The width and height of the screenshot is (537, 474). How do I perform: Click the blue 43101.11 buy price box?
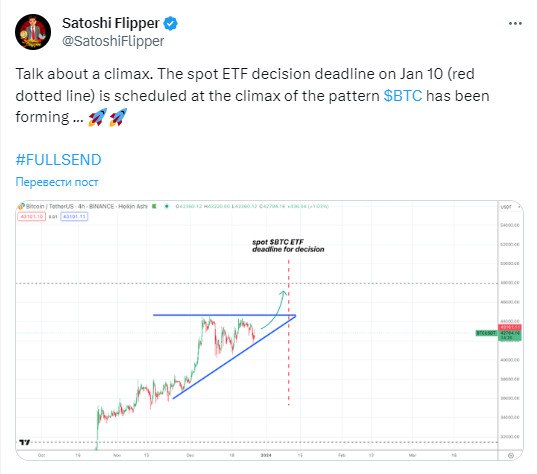click(x=74, y=216)
